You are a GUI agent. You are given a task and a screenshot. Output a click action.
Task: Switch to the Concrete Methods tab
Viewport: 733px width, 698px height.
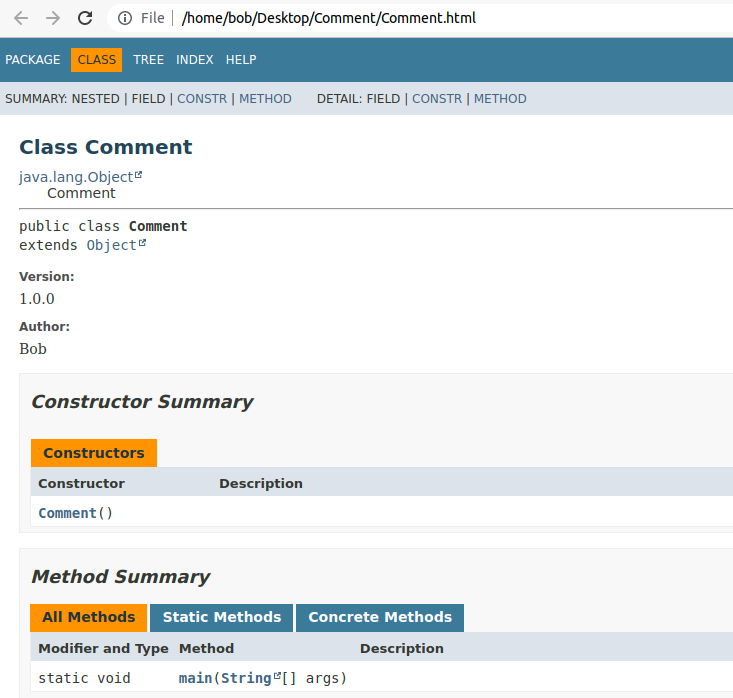(x=380, y=617)
